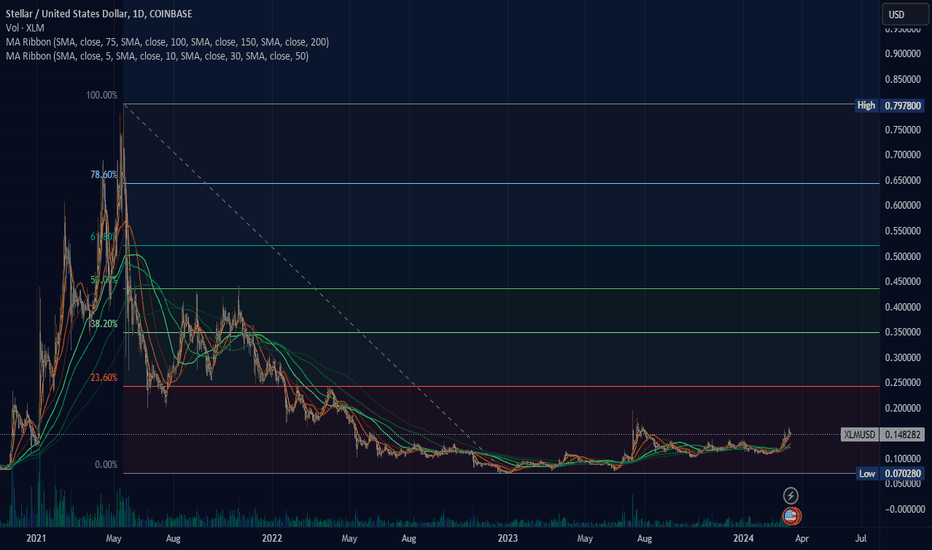Click the 0.900000 price axis value

coord(903,54)
